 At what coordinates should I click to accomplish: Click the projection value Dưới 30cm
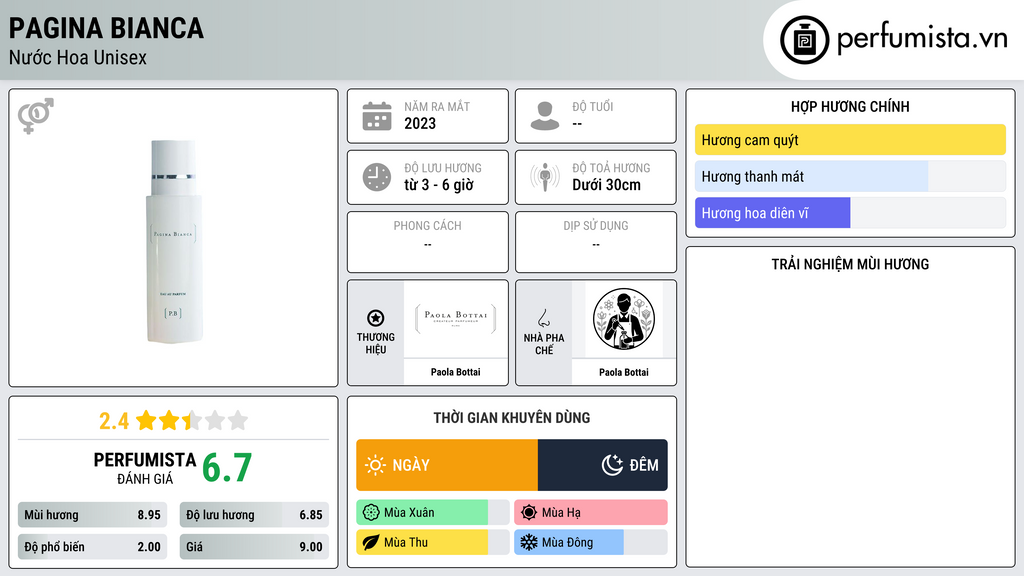tap(607, 185)
